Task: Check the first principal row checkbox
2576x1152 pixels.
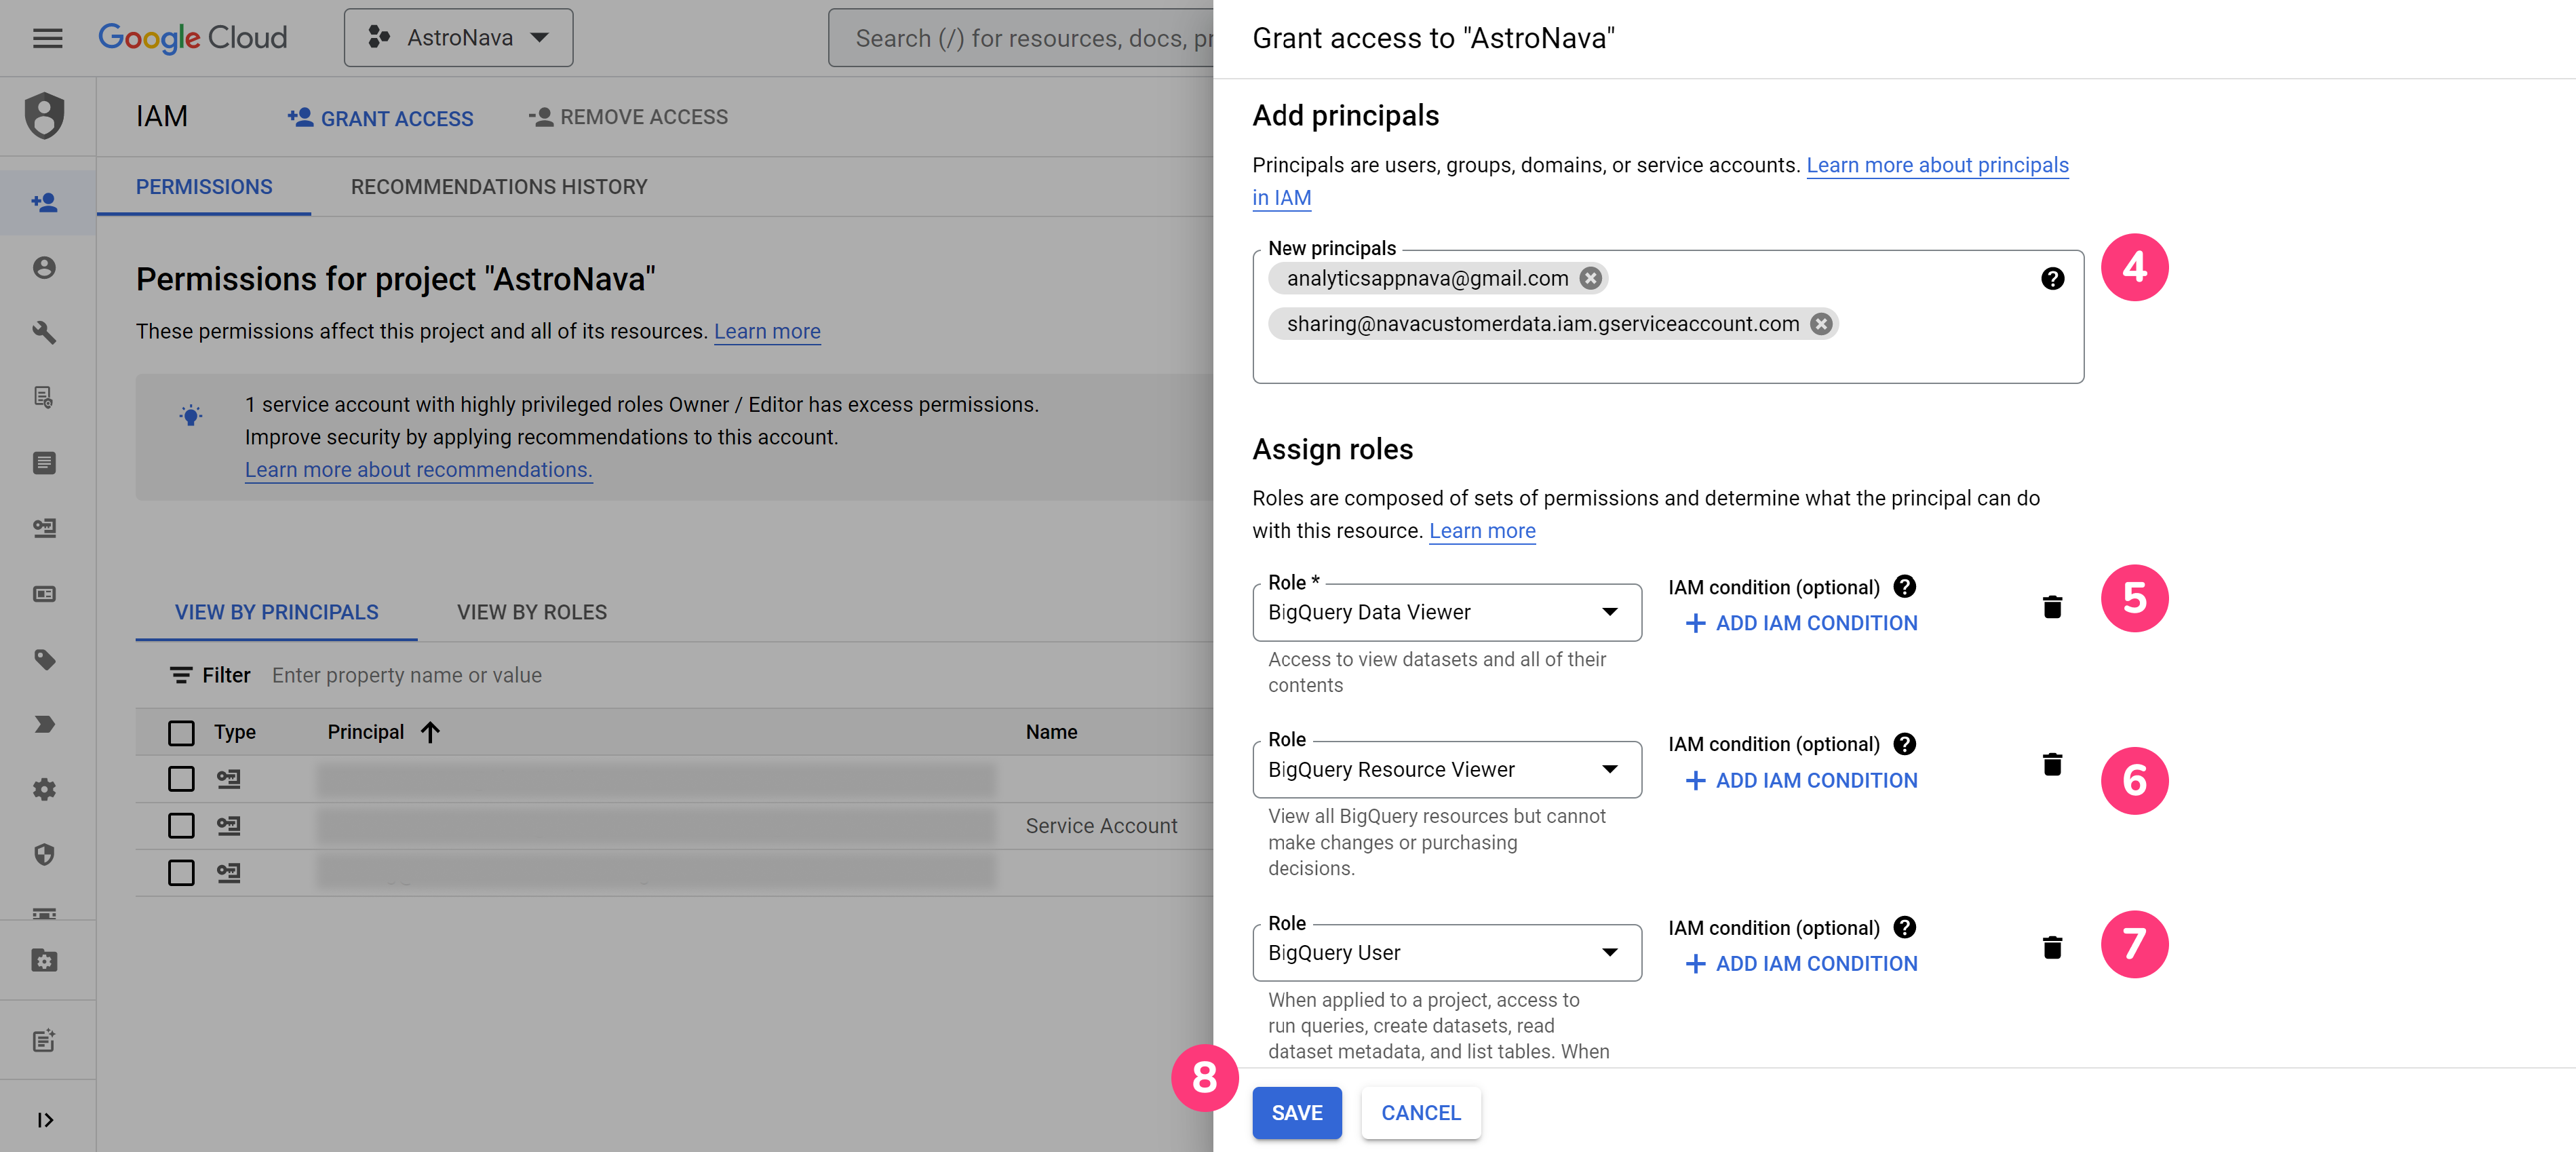Action: point(181,779)
